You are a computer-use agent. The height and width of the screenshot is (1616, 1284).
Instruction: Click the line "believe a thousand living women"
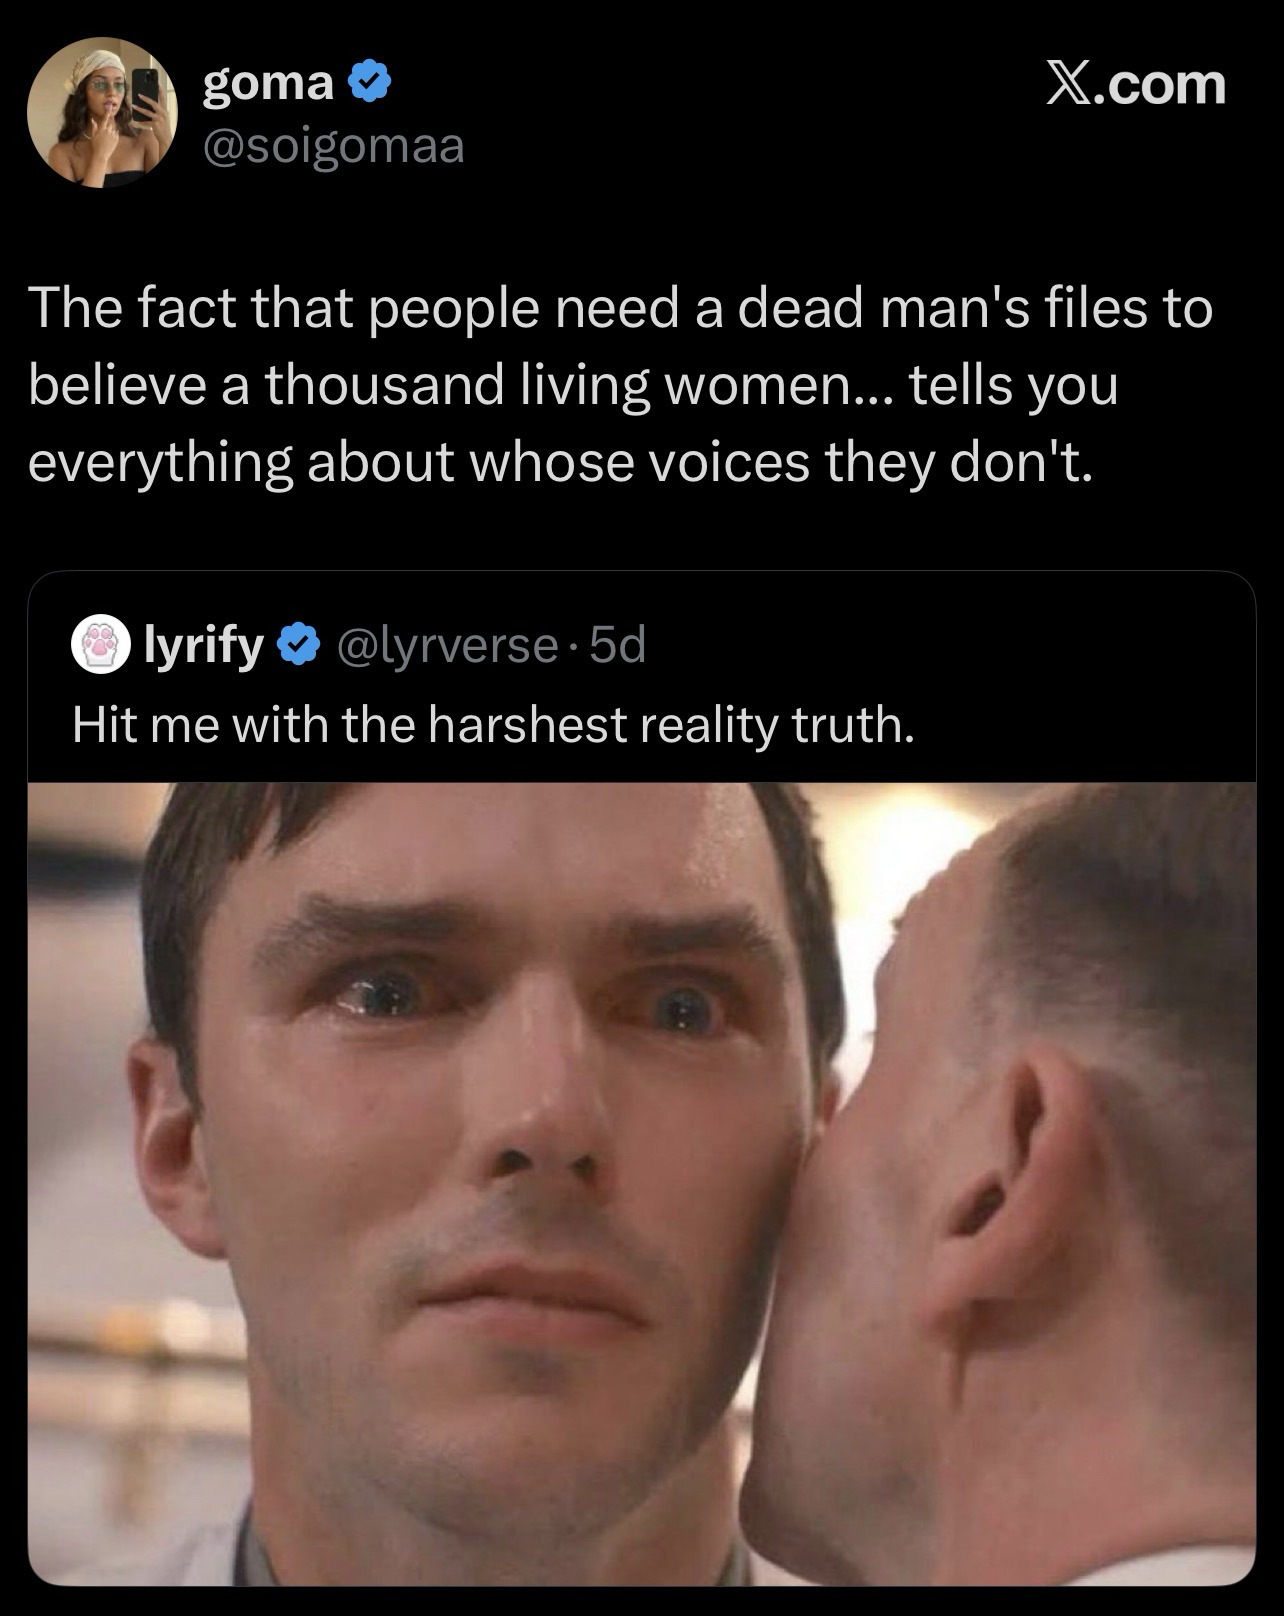coord(572,385)
